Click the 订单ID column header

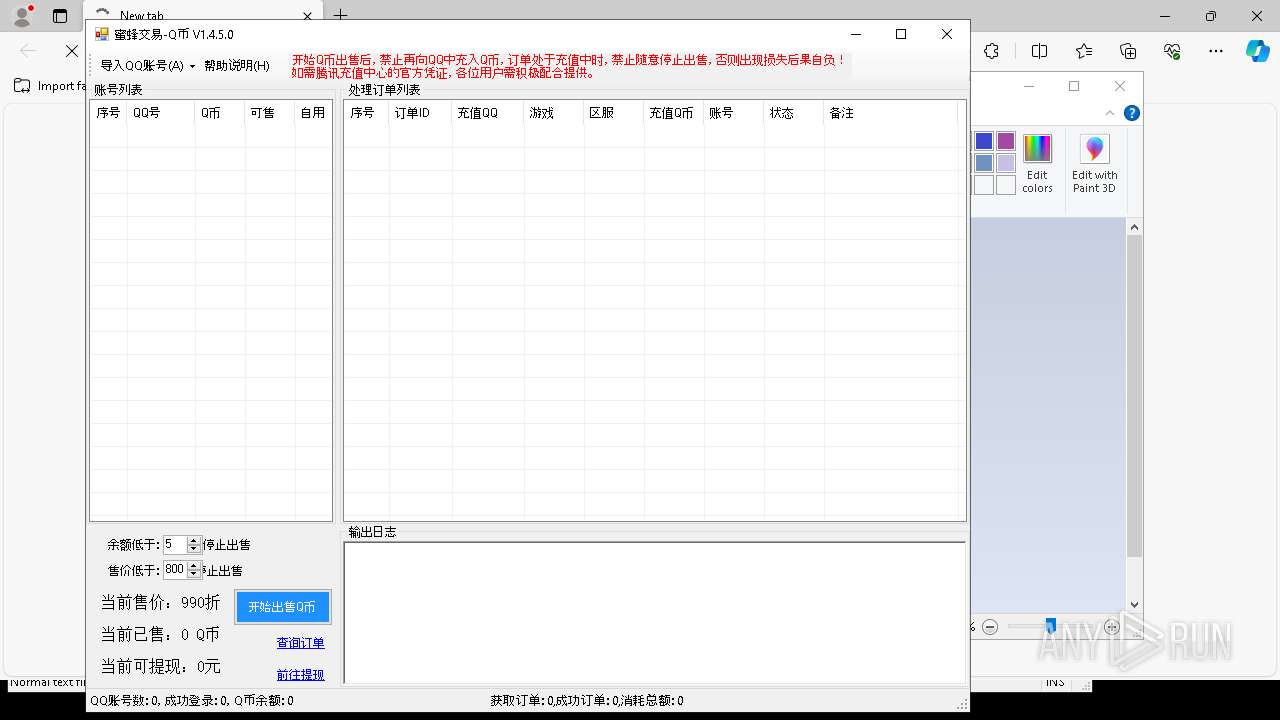point(421,113)
